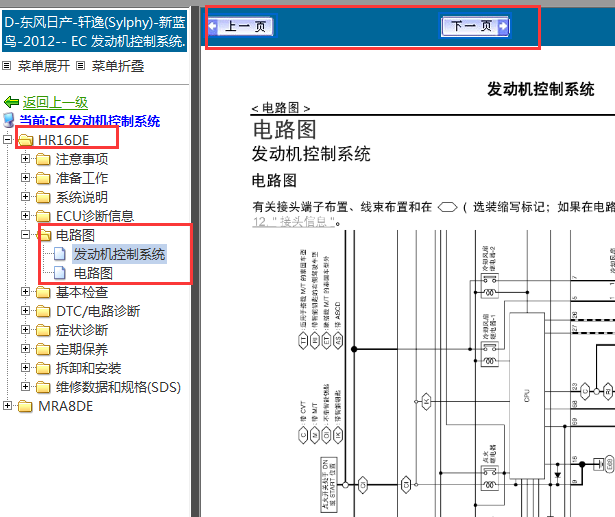Open the 12. "接头信息" link

(x=293, y=222)
